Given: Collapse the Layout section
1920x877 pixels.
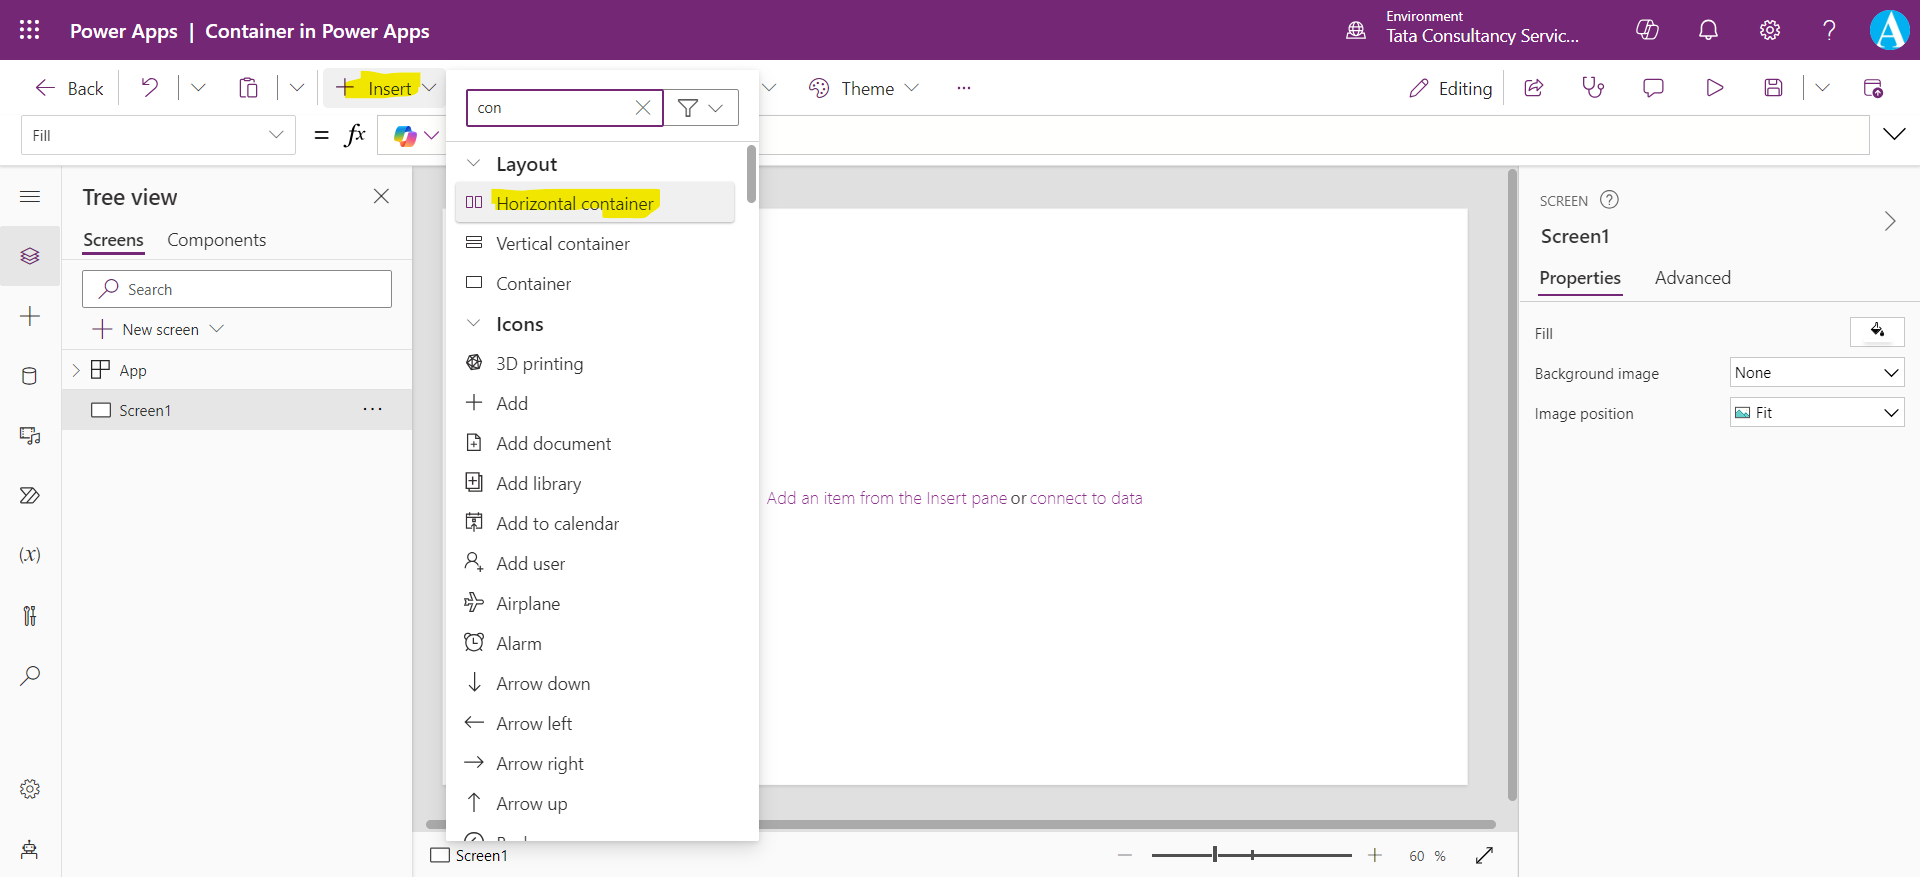Looking at the screenshot, I should 474,164.
